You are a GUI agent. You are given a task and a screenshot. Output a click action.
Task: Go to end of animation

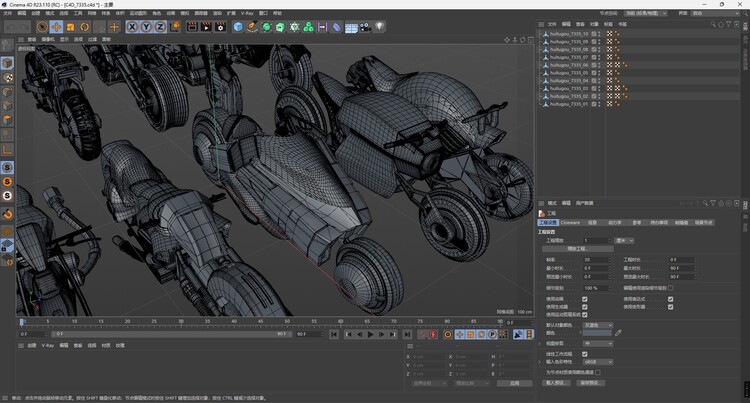coord(407,335)
